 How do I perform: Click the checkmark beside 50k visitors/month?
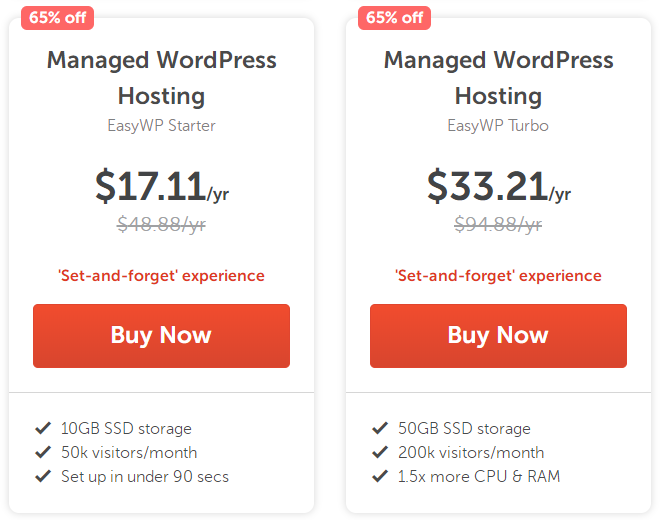click(43, 452)
